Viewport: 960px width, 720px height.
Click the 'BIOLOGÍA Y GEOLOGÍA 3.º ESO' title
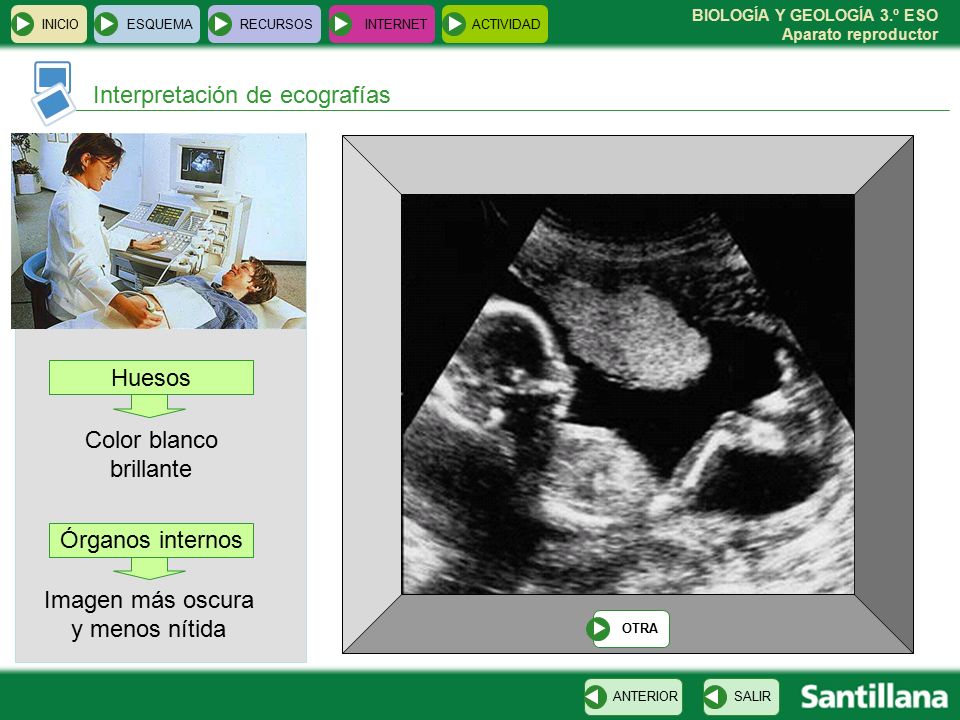(815, 15)
